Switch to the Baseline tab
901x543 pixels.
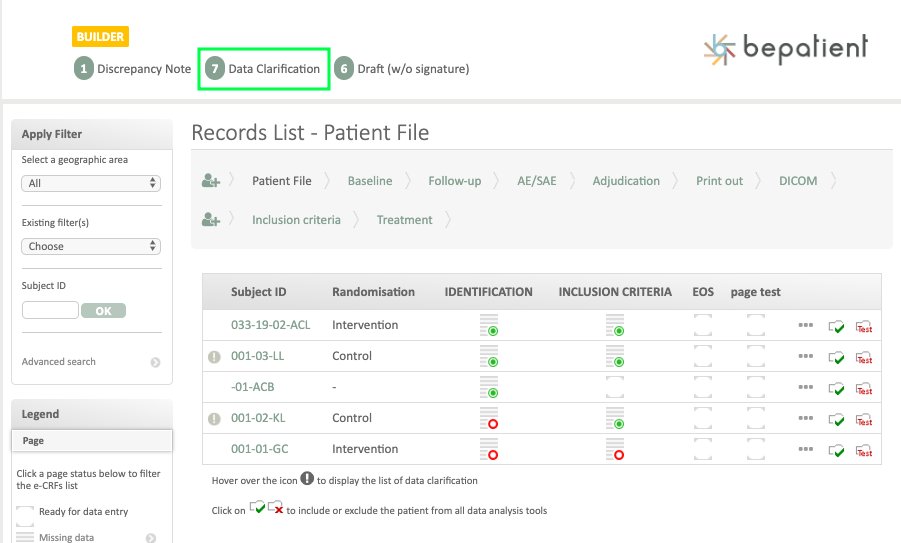pyautogui.click(x=369, y=181)
